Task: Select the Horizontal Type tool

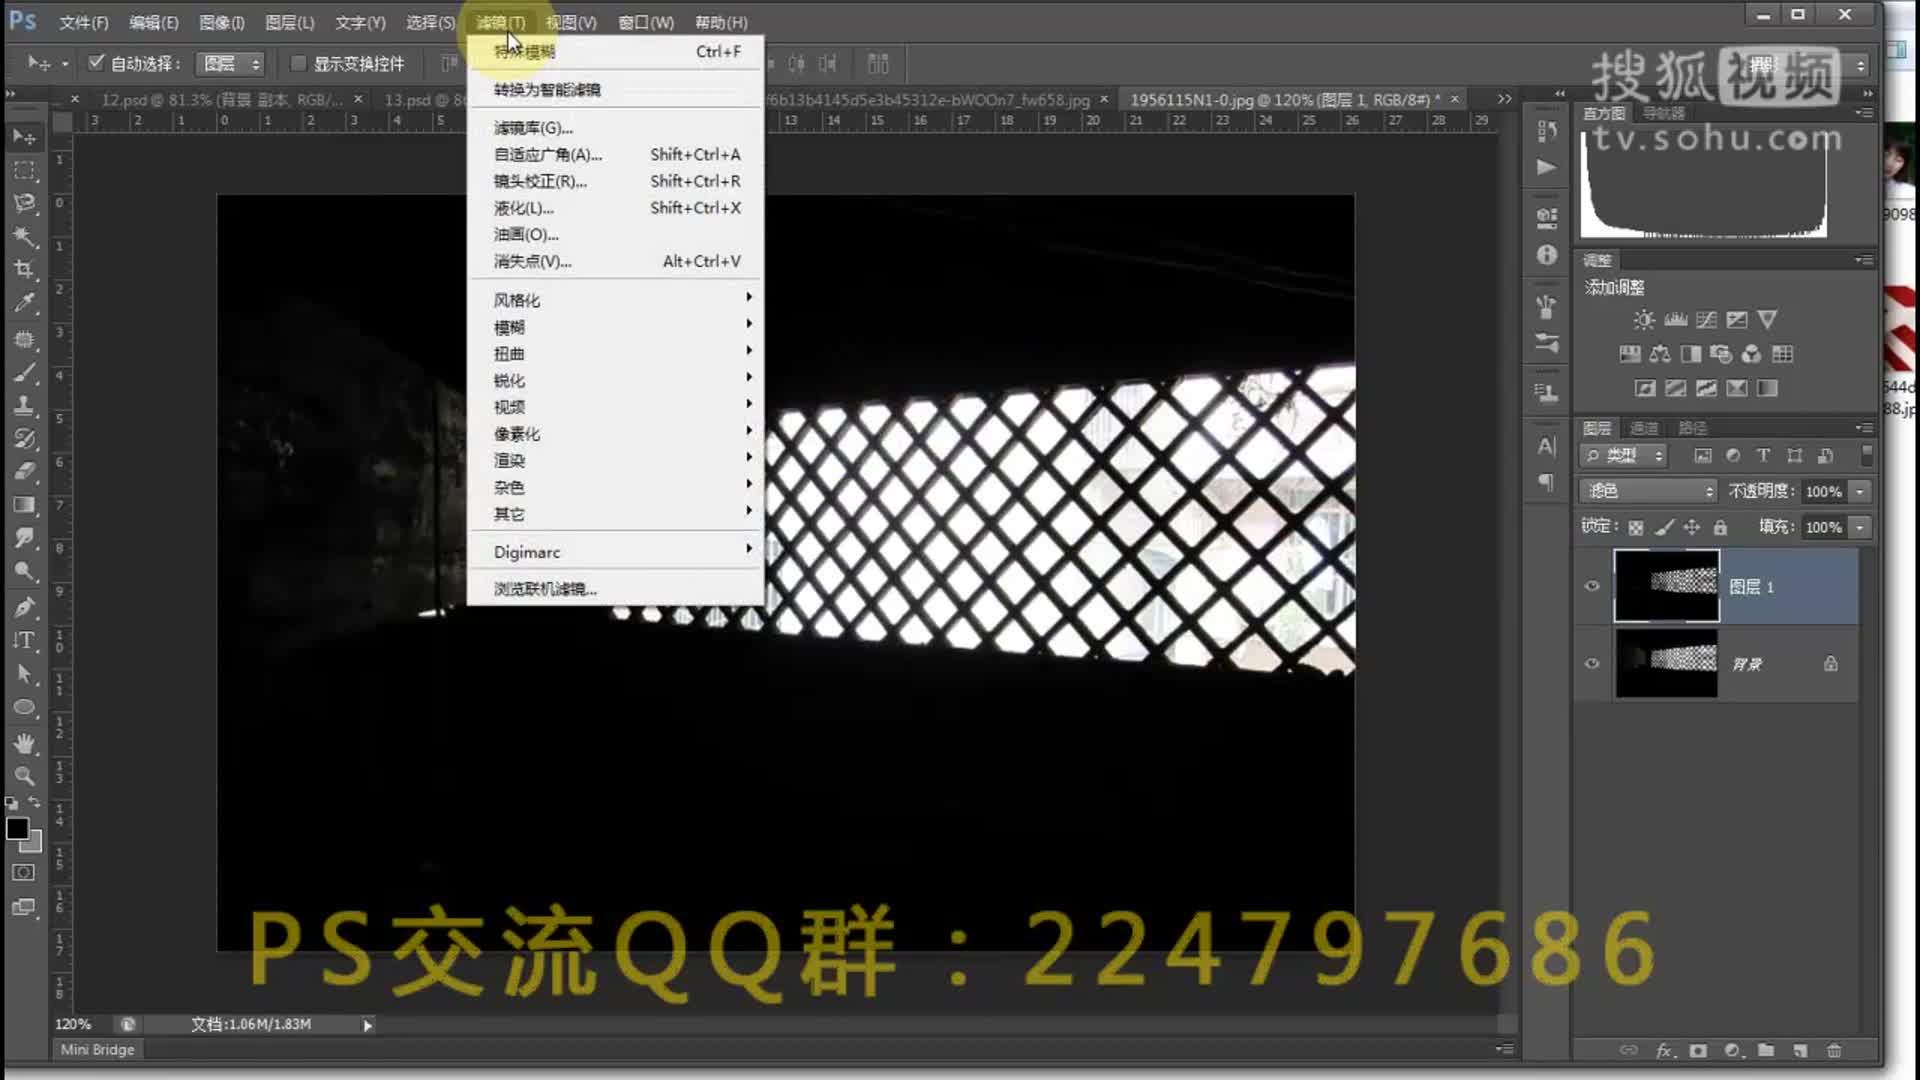Action: [24, 640]
